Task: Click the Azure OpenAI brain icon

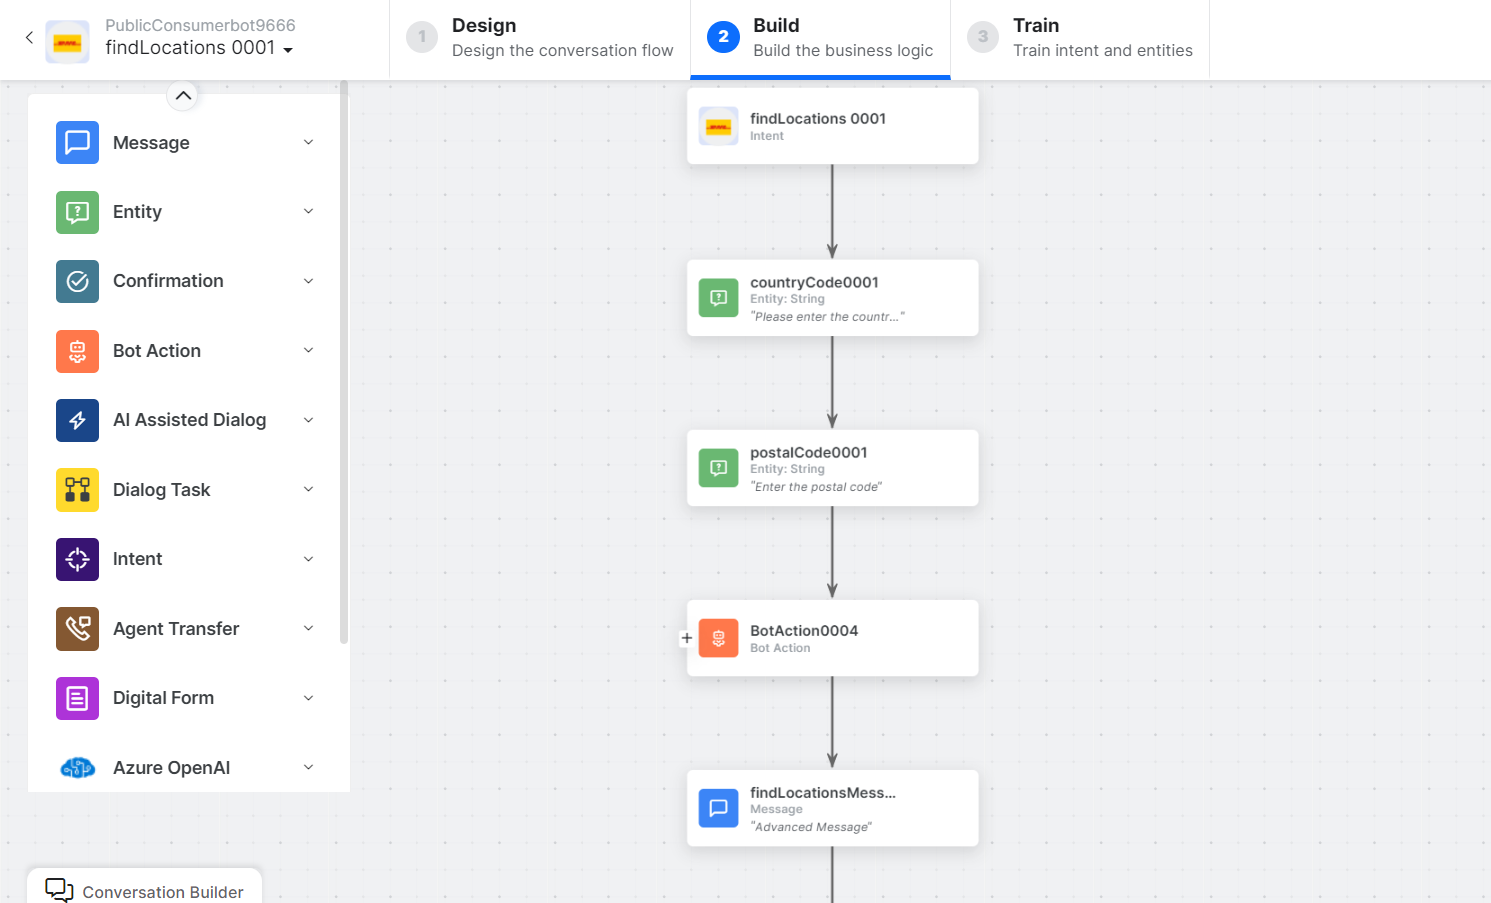Action: click(77, 768)
